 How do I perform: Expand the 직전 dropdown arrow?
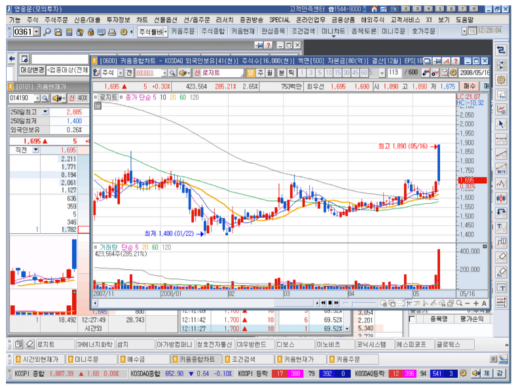[36, 150]
